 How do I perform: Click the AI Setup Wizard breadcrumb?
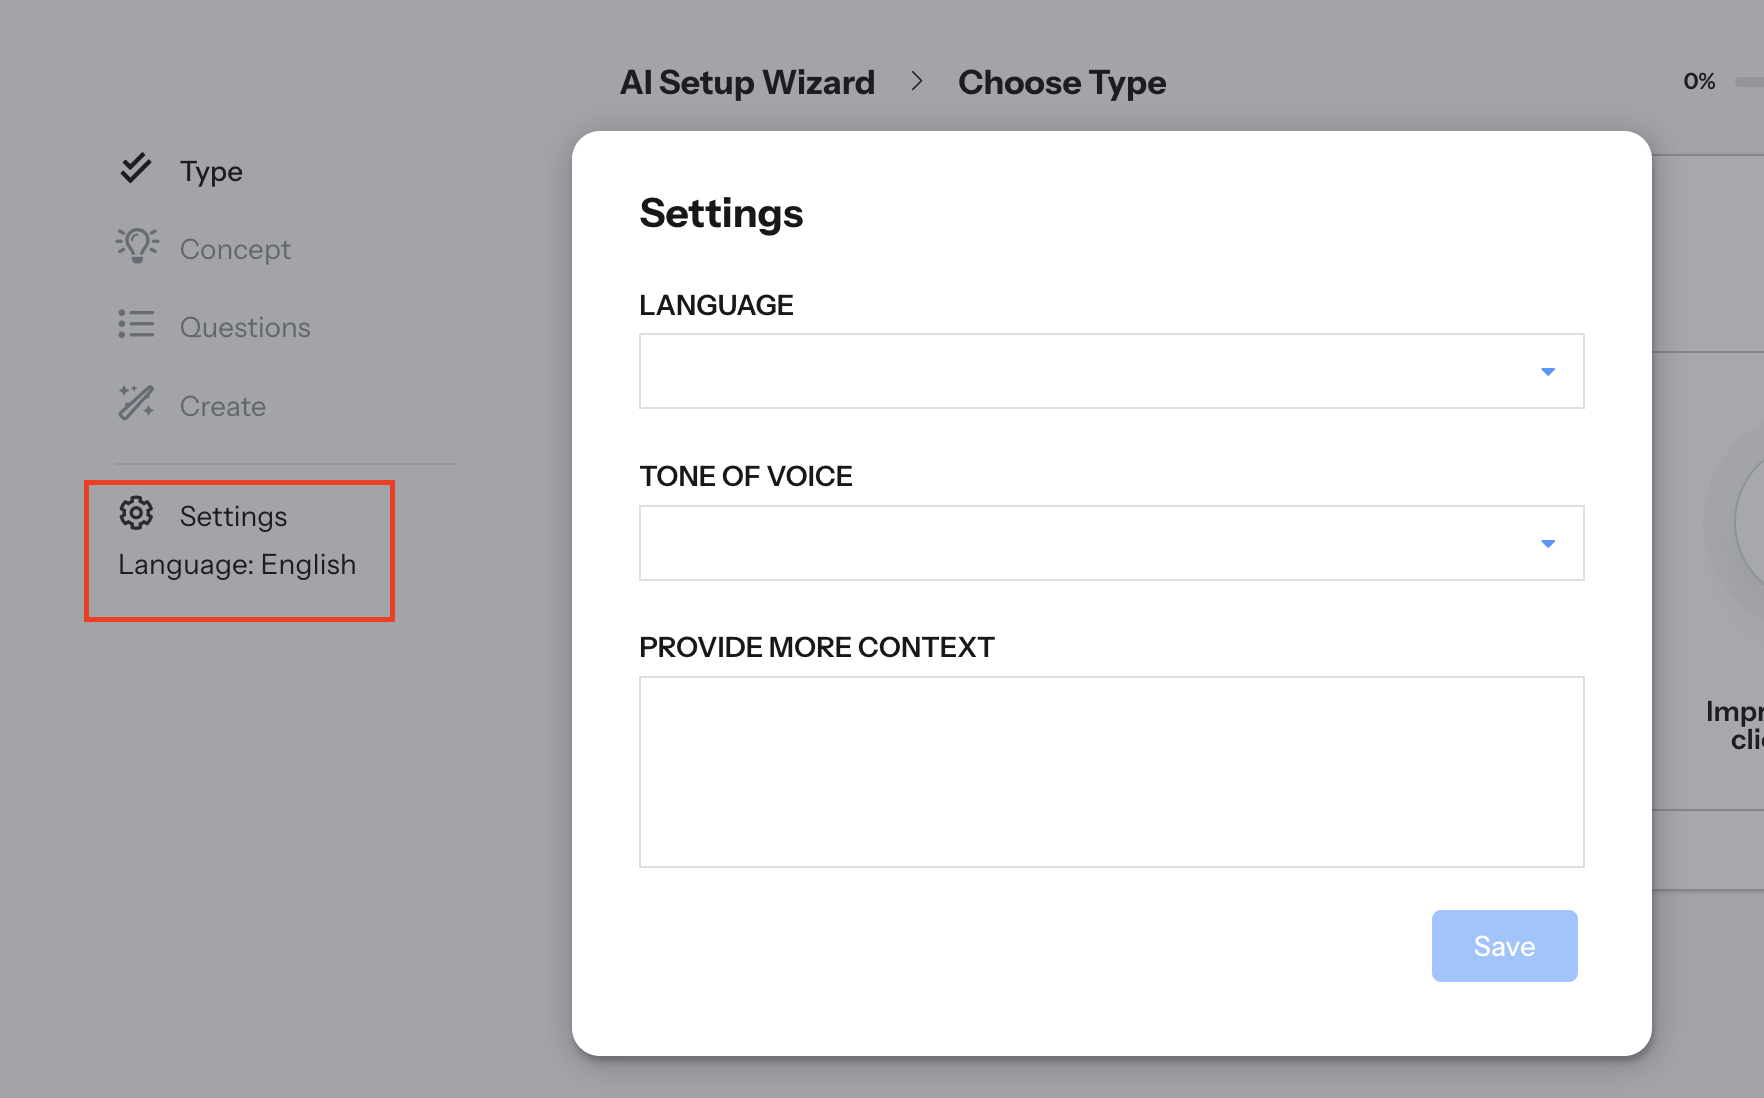pyautogui.click(x=747, y=82)
